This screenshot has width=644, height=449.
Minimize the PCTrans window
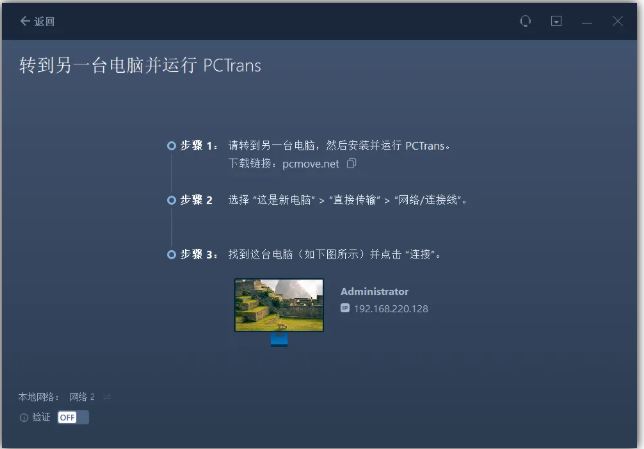click(x=587, y=21)
